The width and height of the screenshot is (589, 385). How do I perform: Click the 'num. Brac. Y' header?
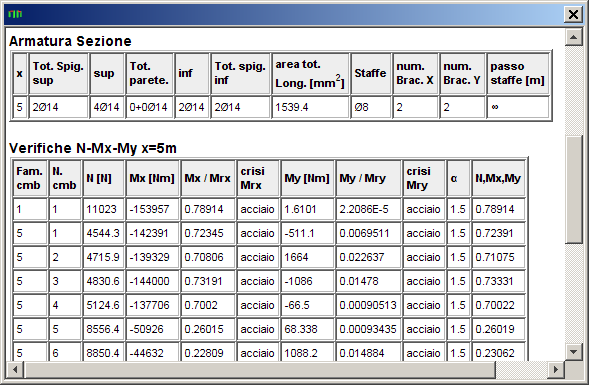[x=462, y=73]
